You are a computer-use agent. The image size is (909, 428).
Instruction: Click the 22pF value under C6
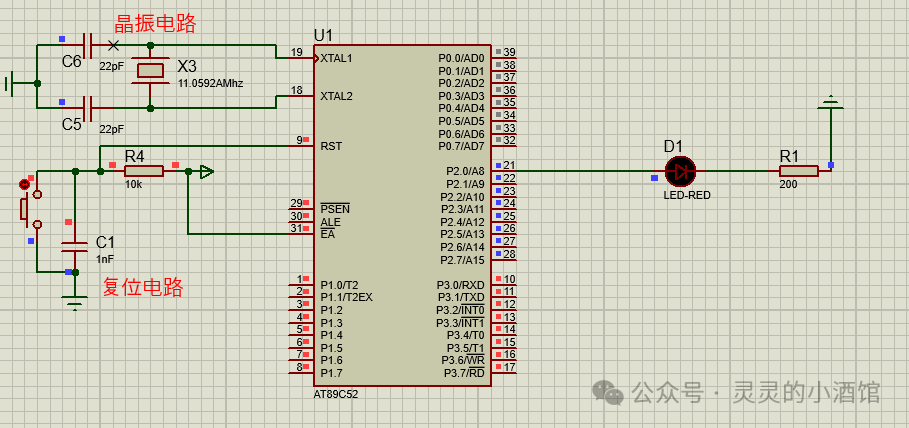[111, 66]
